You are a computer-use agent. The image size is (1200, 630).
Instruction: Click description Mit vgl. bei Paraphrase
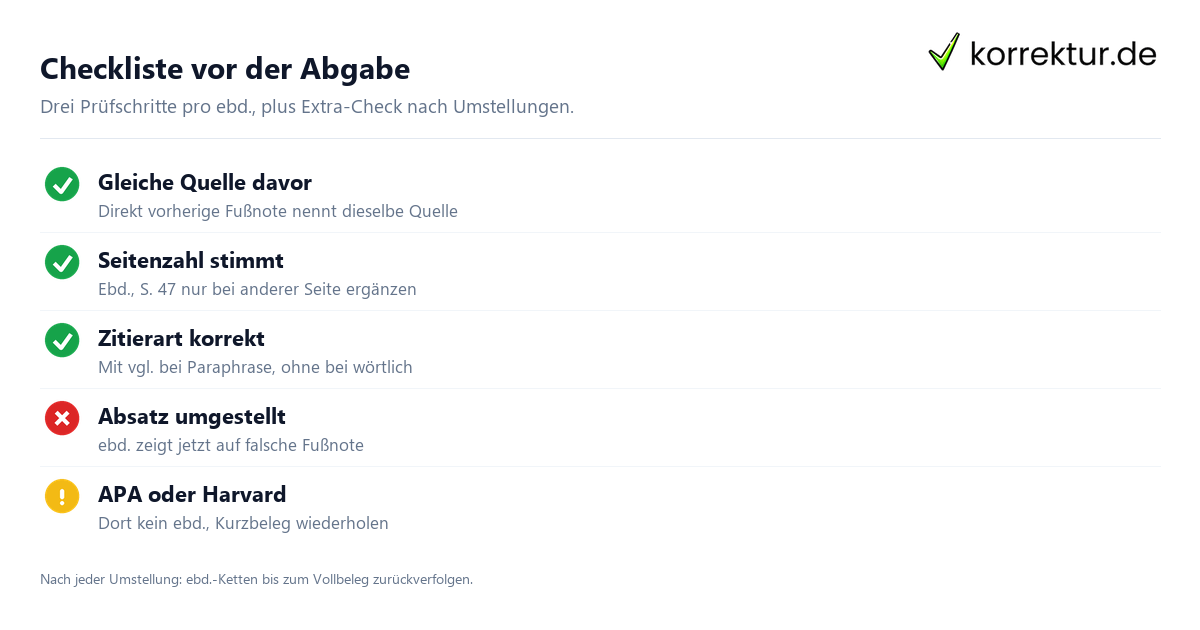coord(255,368)
